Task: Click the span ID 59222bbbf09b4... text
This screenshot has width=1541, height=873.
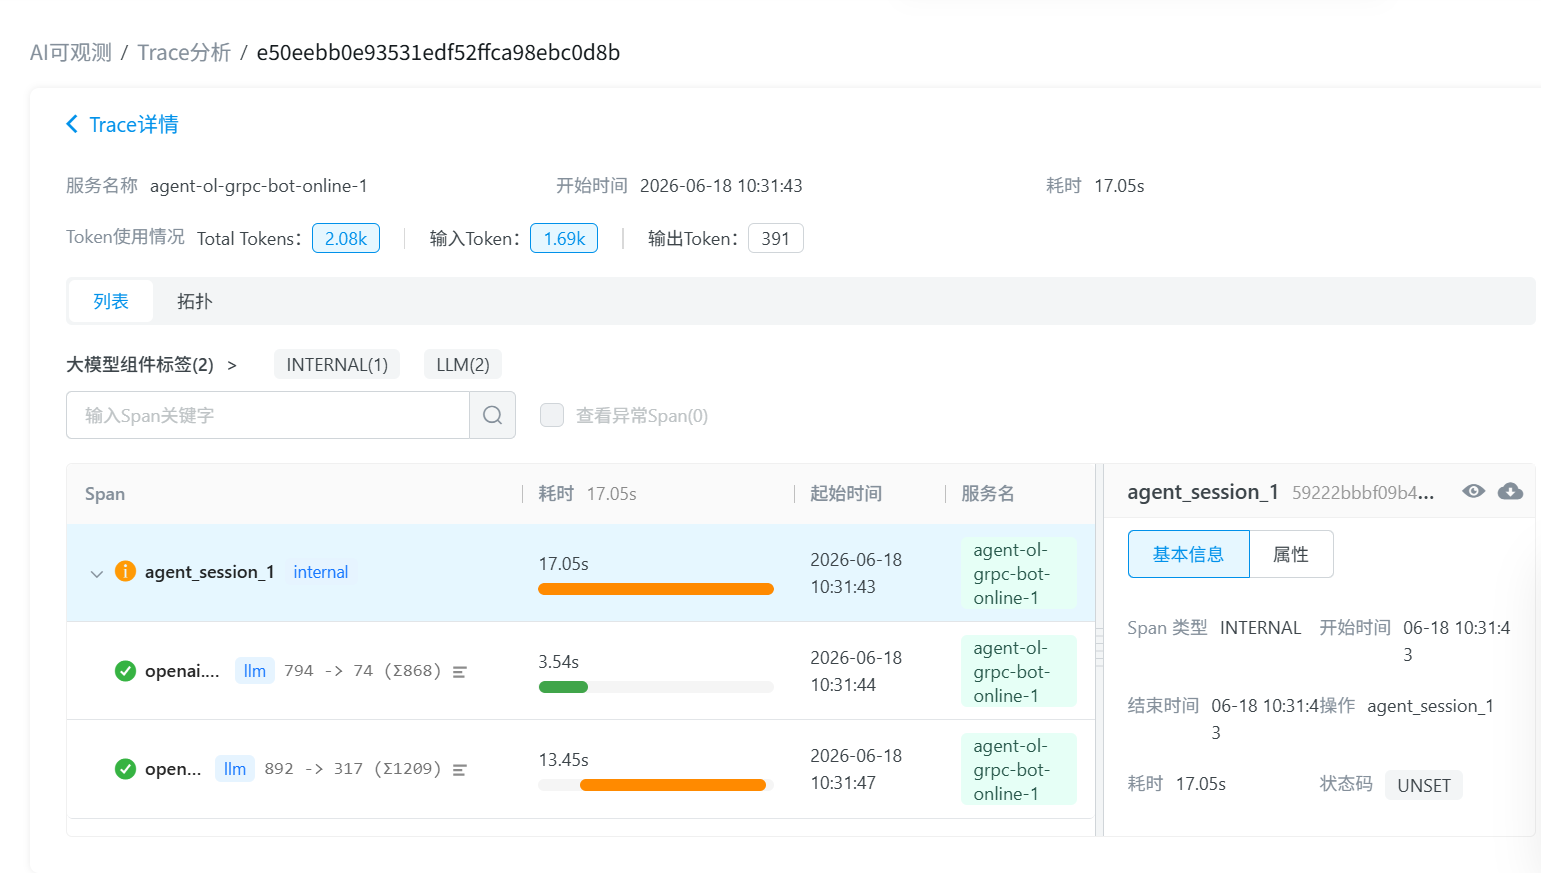Action: [1363, 492]
